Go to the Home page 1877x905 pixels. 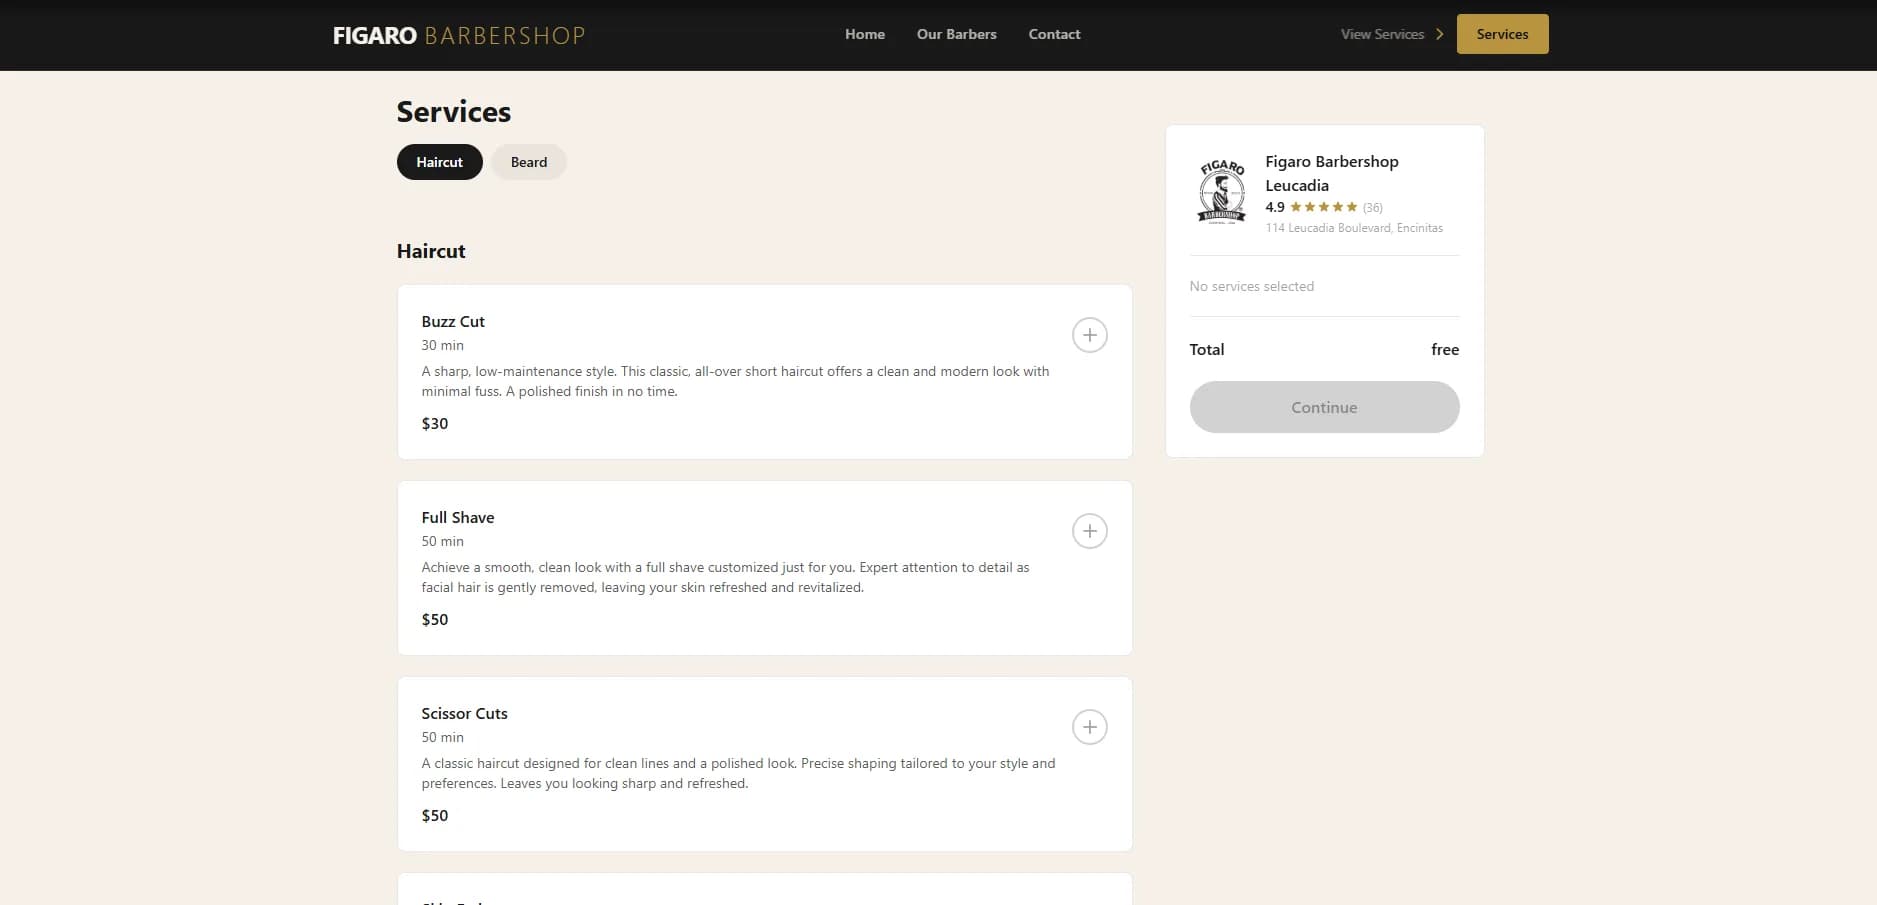864,34
